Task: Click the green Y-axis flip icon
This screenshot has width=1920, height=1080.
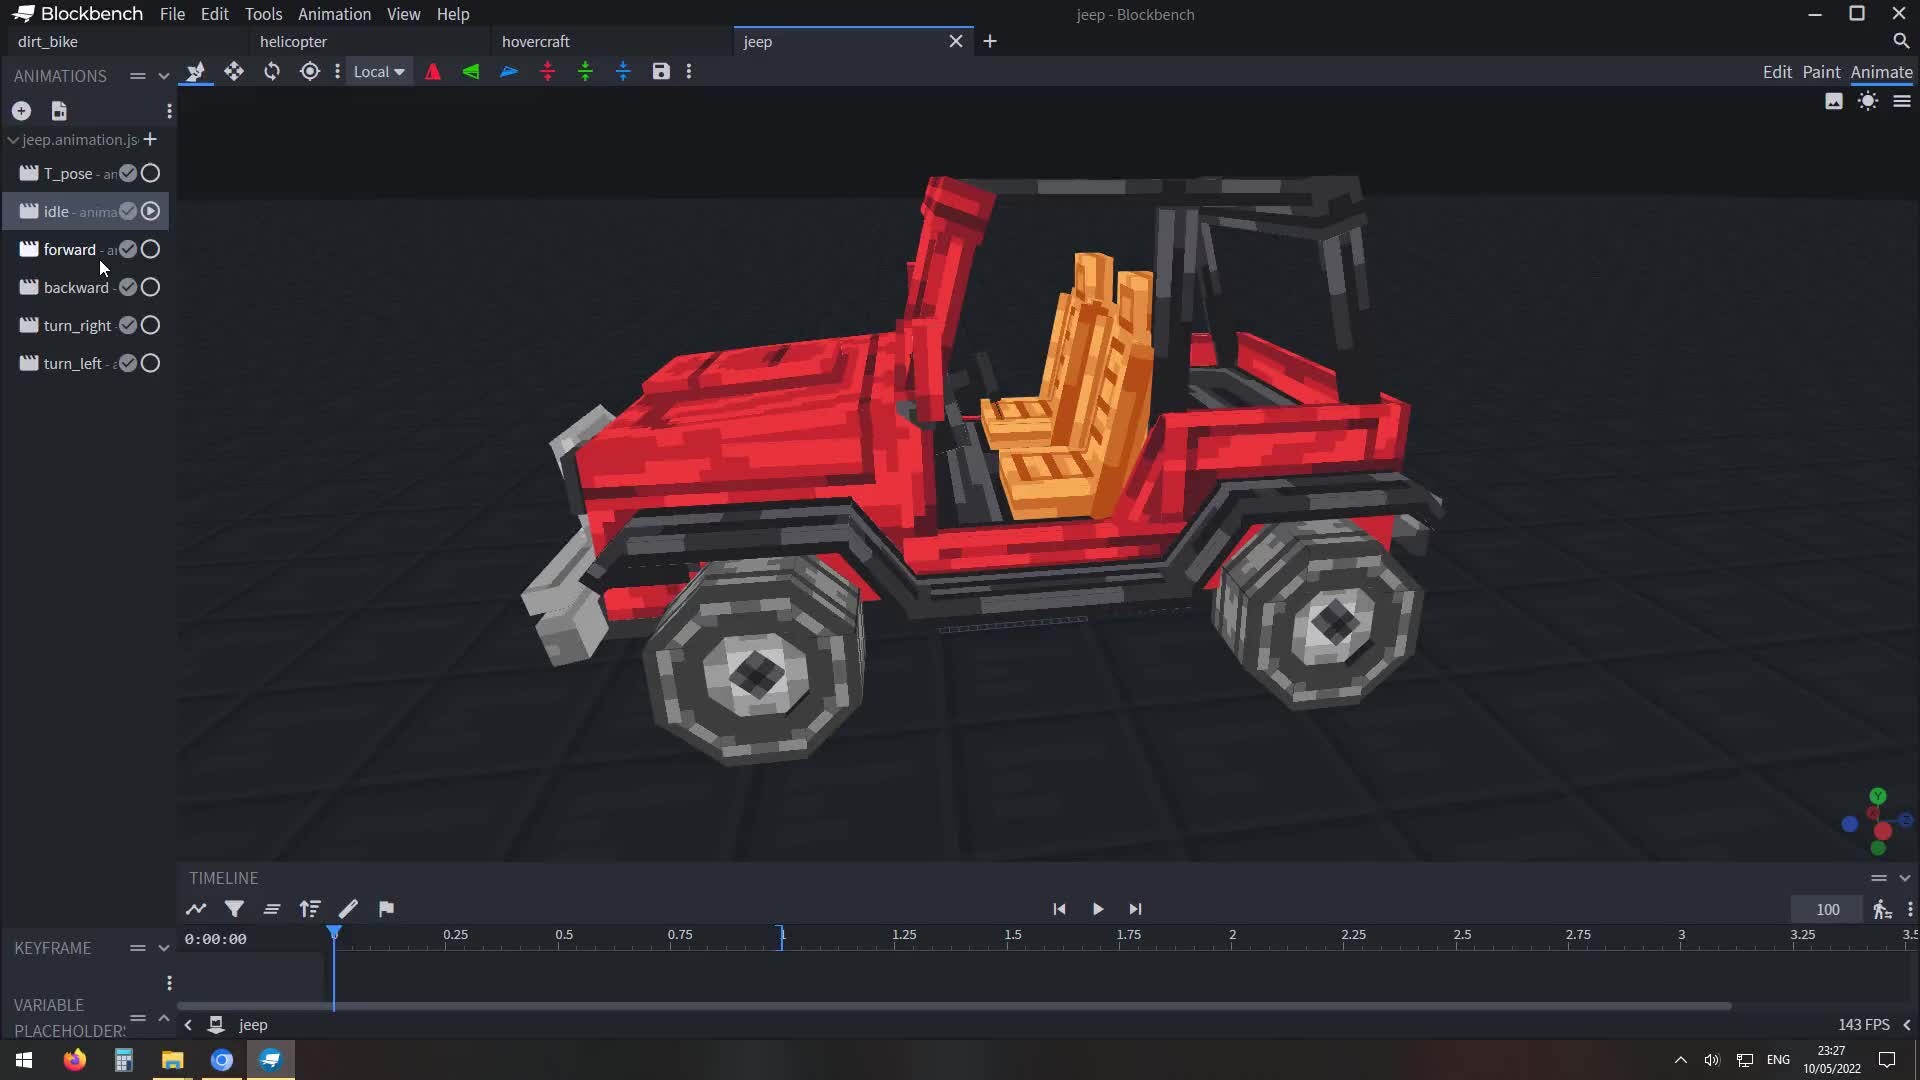Action: pos(471,71)
